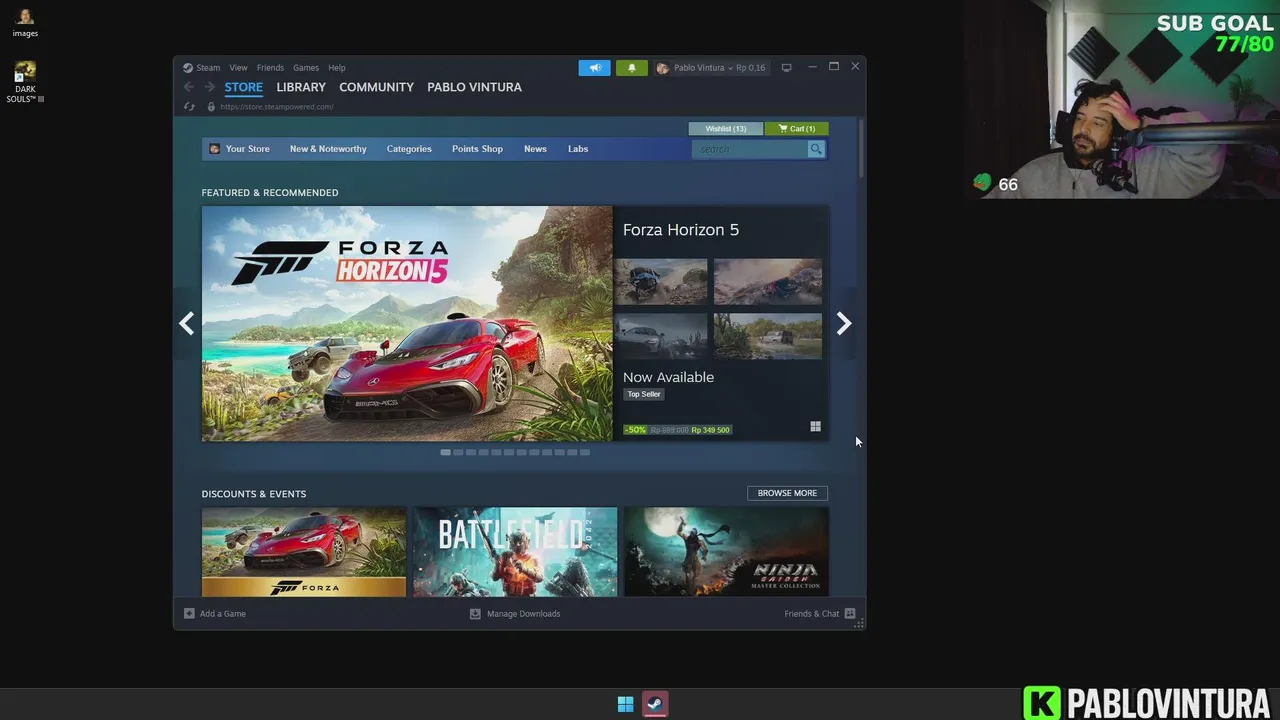1280x720 pixels.
Task: Click the store search field
Action: (750, 149)
